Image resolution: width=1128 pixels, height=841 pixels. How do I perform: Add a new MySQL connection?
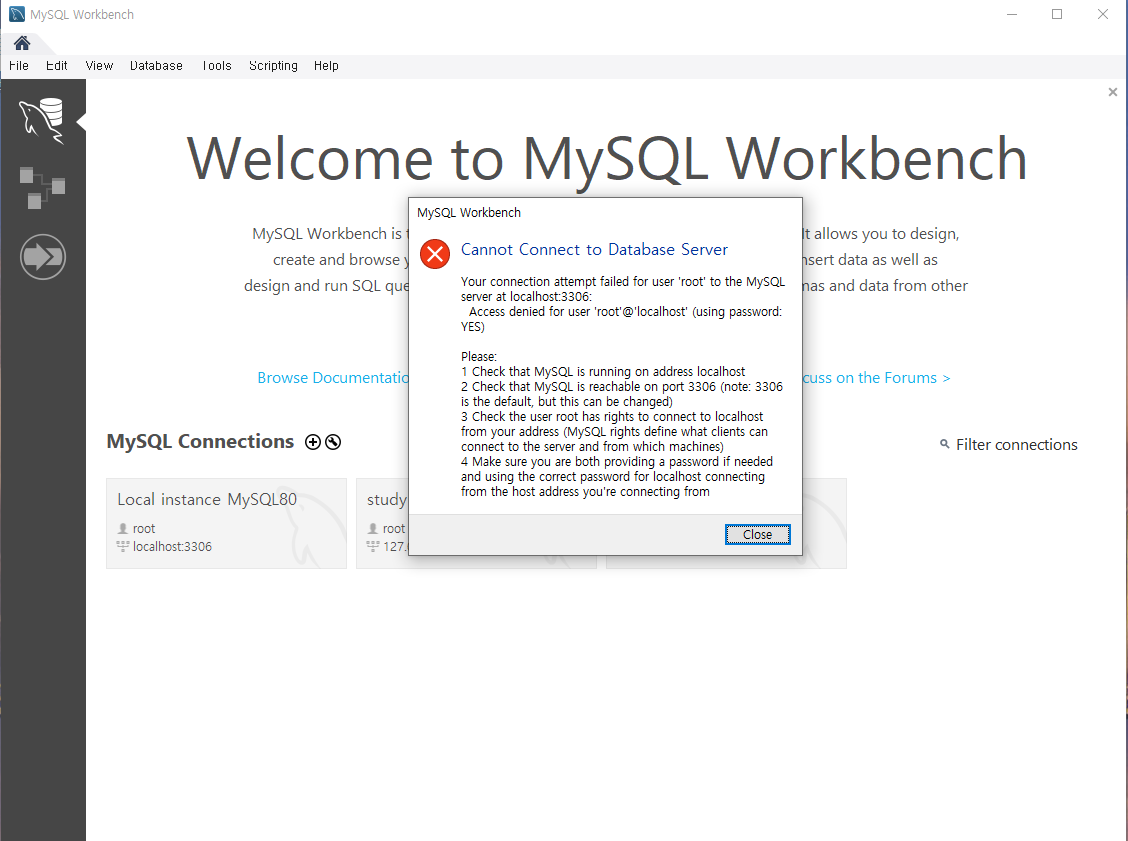tap(313, 442)
